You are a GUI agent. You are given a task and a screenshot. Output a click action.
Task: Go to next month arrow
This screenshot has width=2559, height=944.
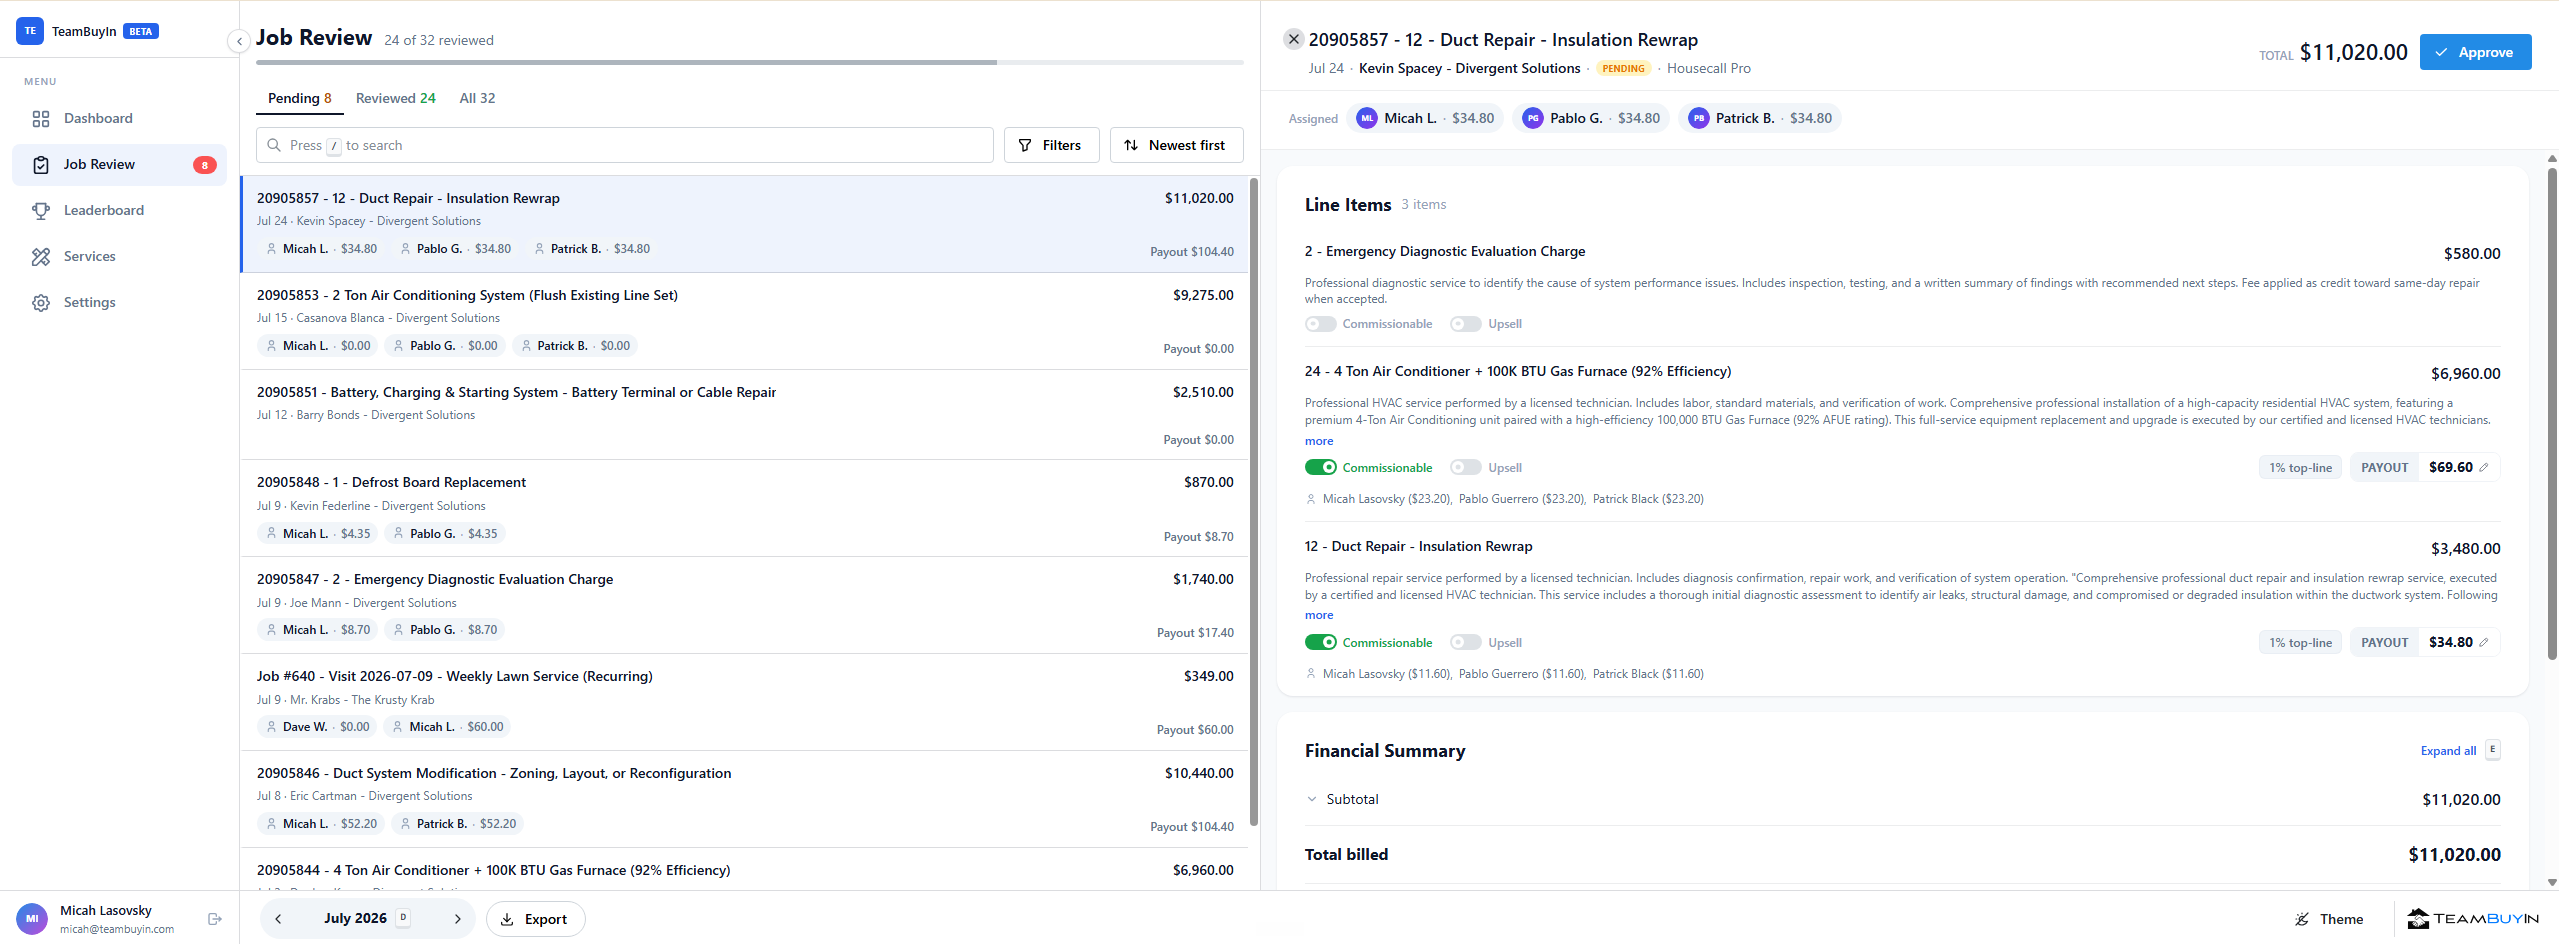point(457,919)
